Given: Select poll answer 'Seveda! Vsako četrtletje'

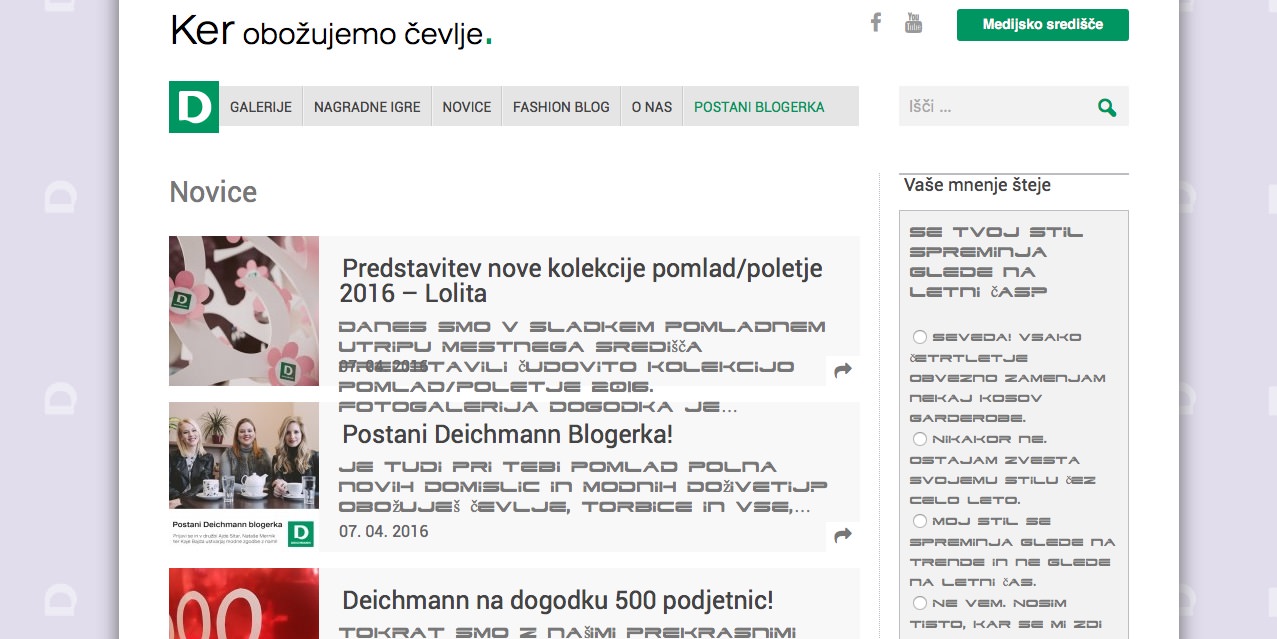Looking at the screenshot, I should [x=919, y=336].
